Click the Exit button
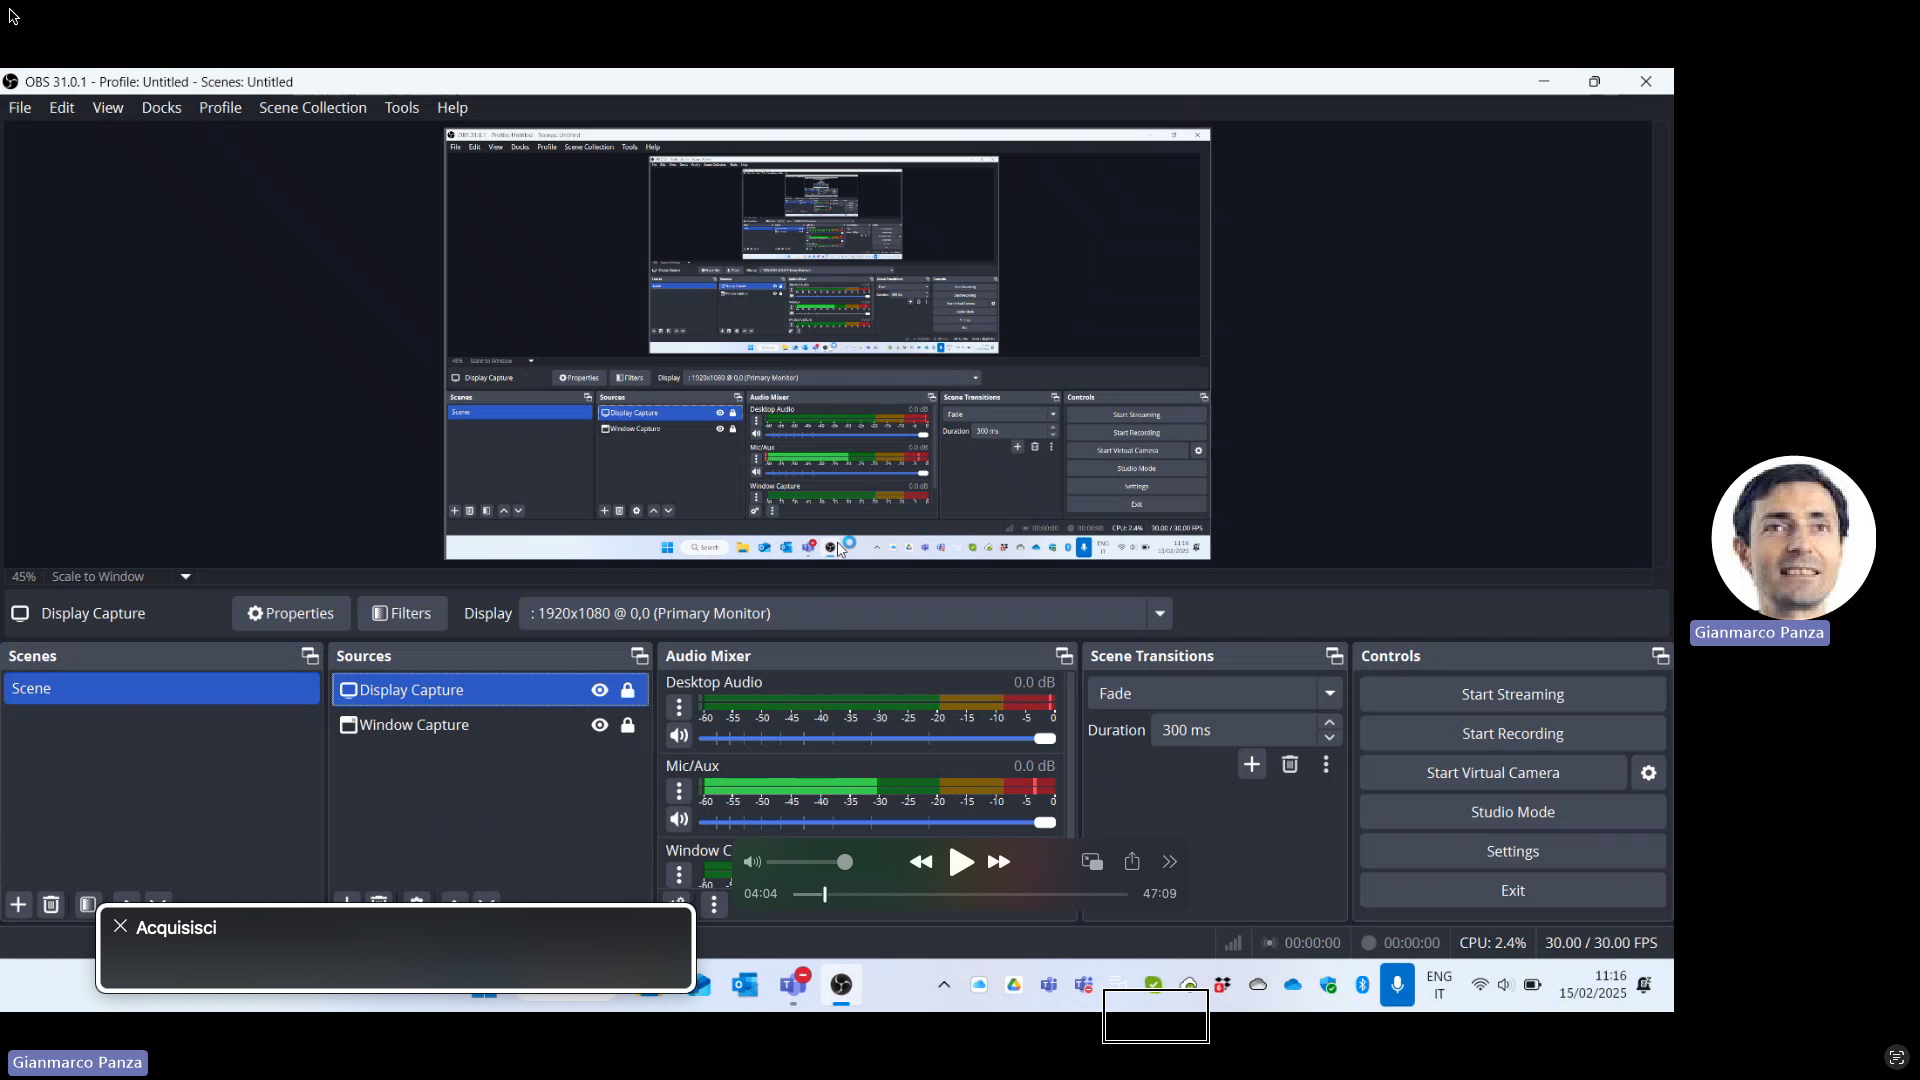 pyautogui.click(x=1512, y=891)
